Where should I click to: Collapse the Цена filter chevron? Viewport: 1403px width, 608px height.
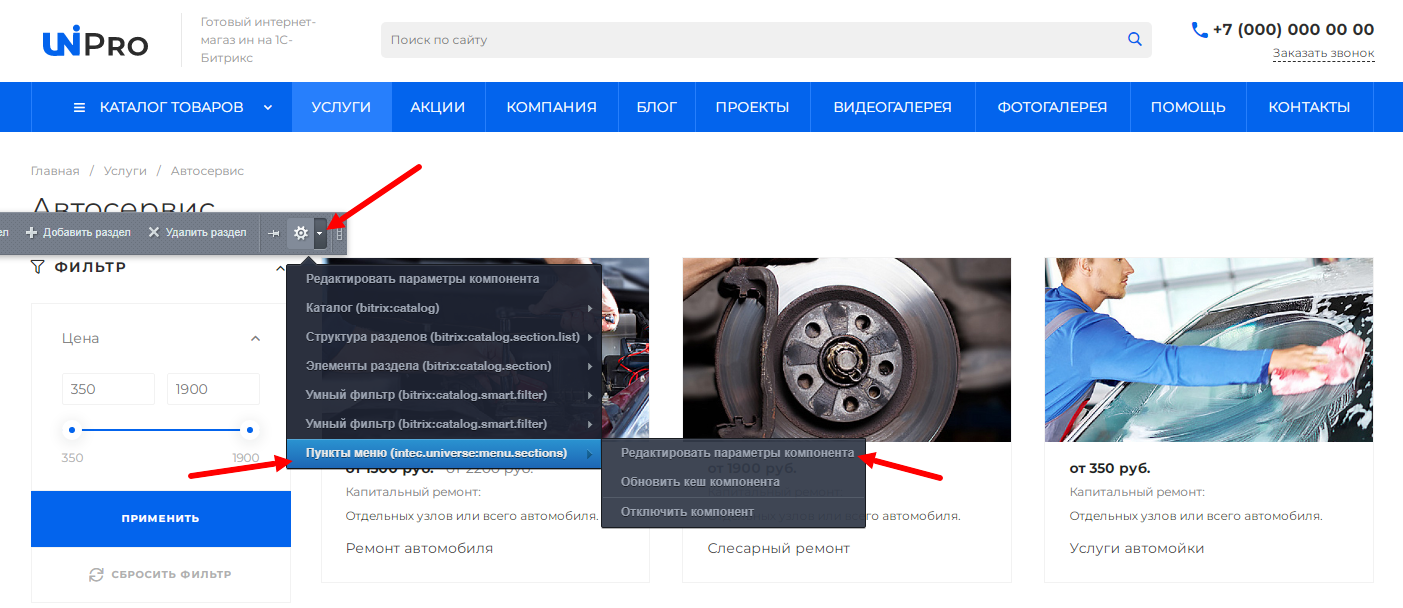[255, 339]
